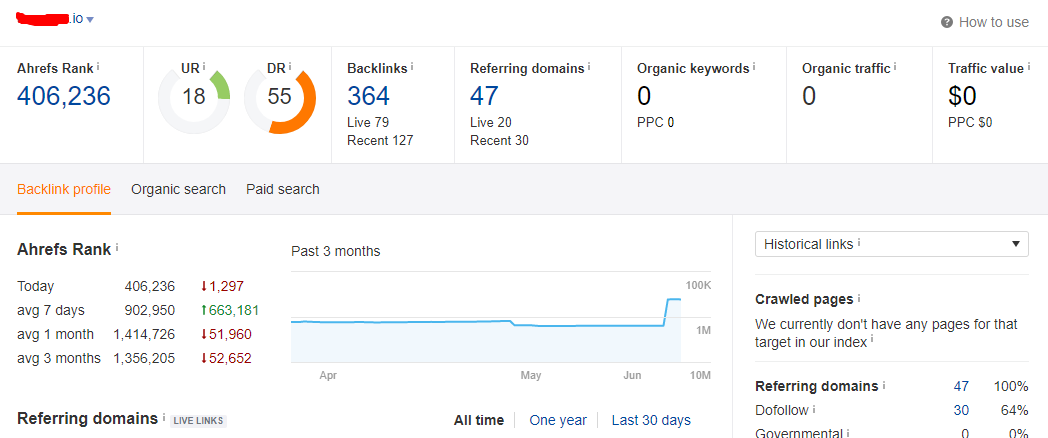
Task: Expand the Historical links dropdown
Action: pos(892,244)
